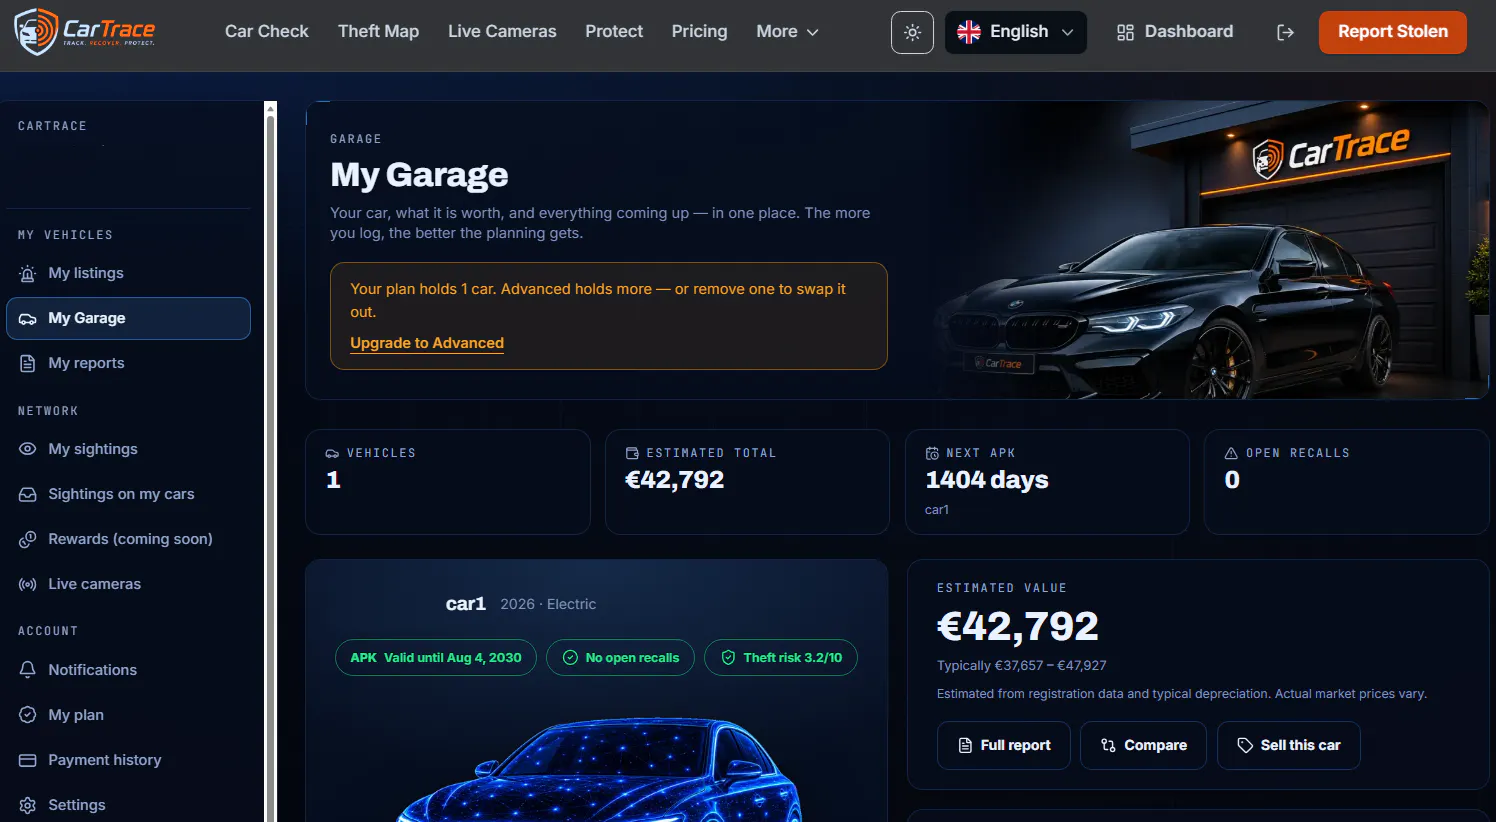This screenshot has width=1496, height=822.
Task: Open the Full report button
Action: [x=1003, y=745]
